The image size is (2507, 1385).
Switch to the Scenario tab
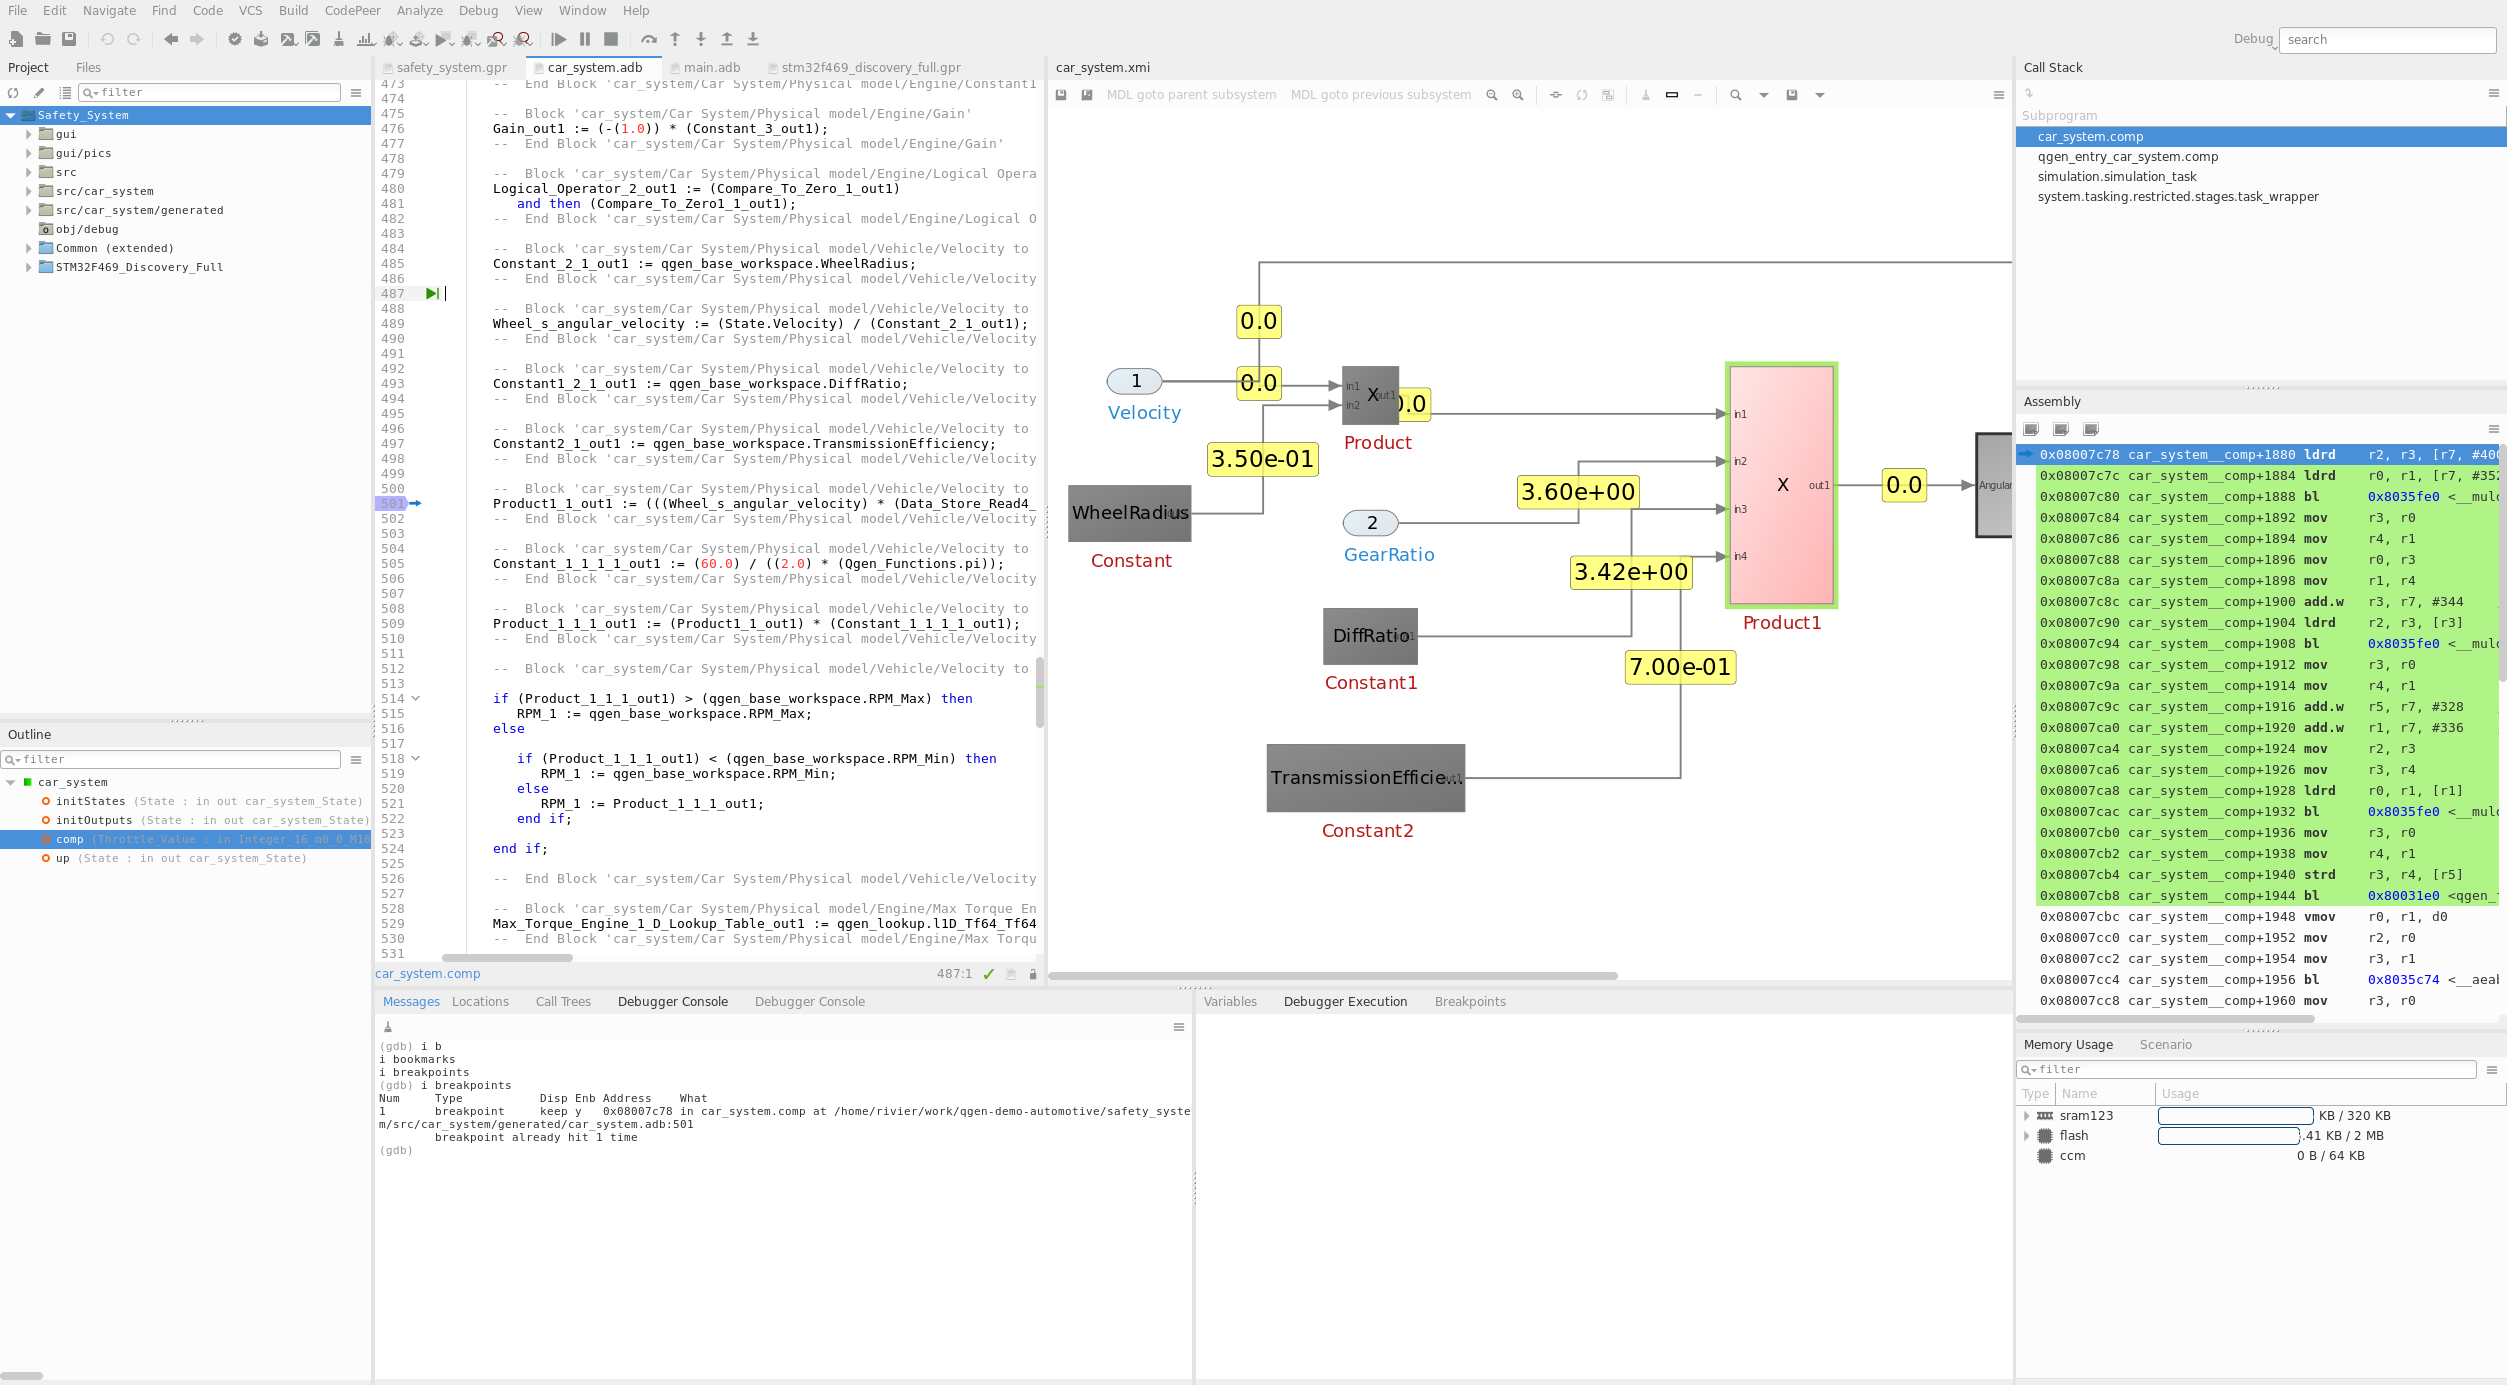pyautogui.click(x=2165, y=1044)
